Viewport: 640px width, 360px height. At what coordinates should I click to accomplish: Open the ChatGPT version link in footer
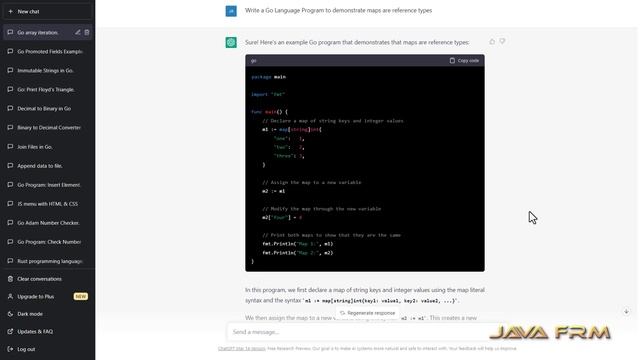coord(242,349)
